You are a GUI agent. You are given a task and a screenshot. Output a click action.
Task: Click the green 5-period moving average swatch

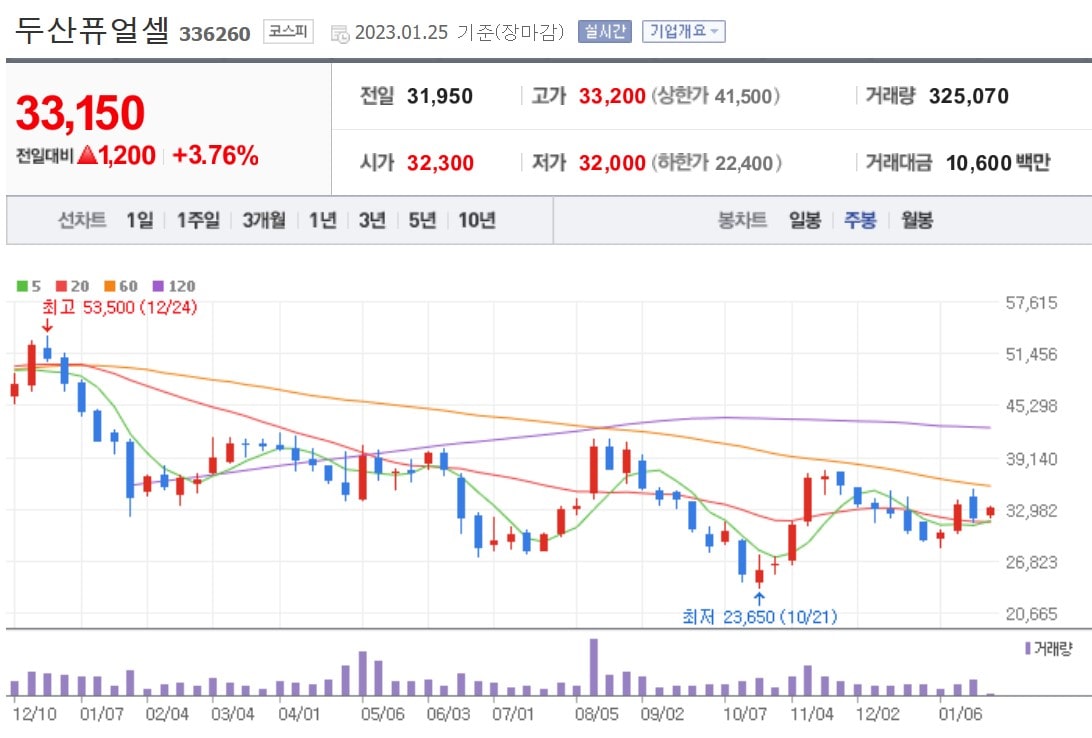pos(22,286)
